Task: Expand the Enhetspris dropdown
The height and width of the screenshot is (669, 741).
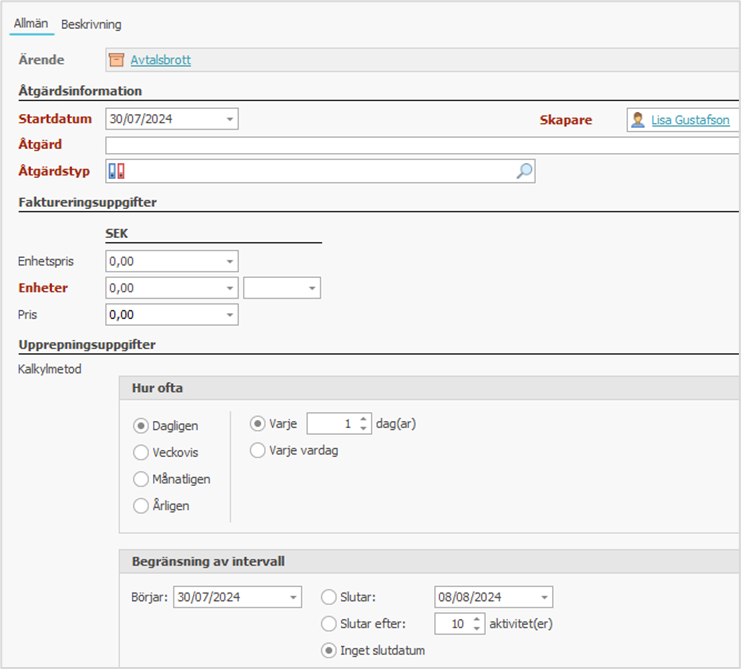Action: [230, 262]
